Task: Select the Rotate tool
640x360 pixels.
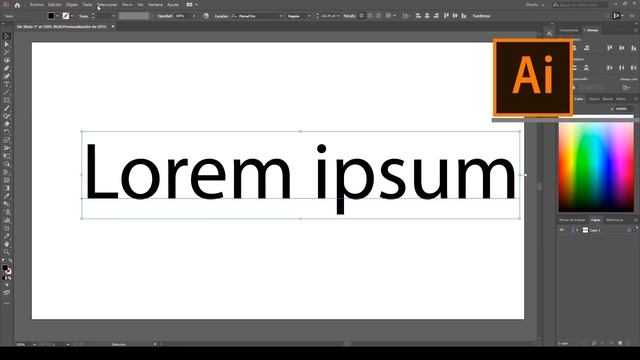Action: click(7, 132)
